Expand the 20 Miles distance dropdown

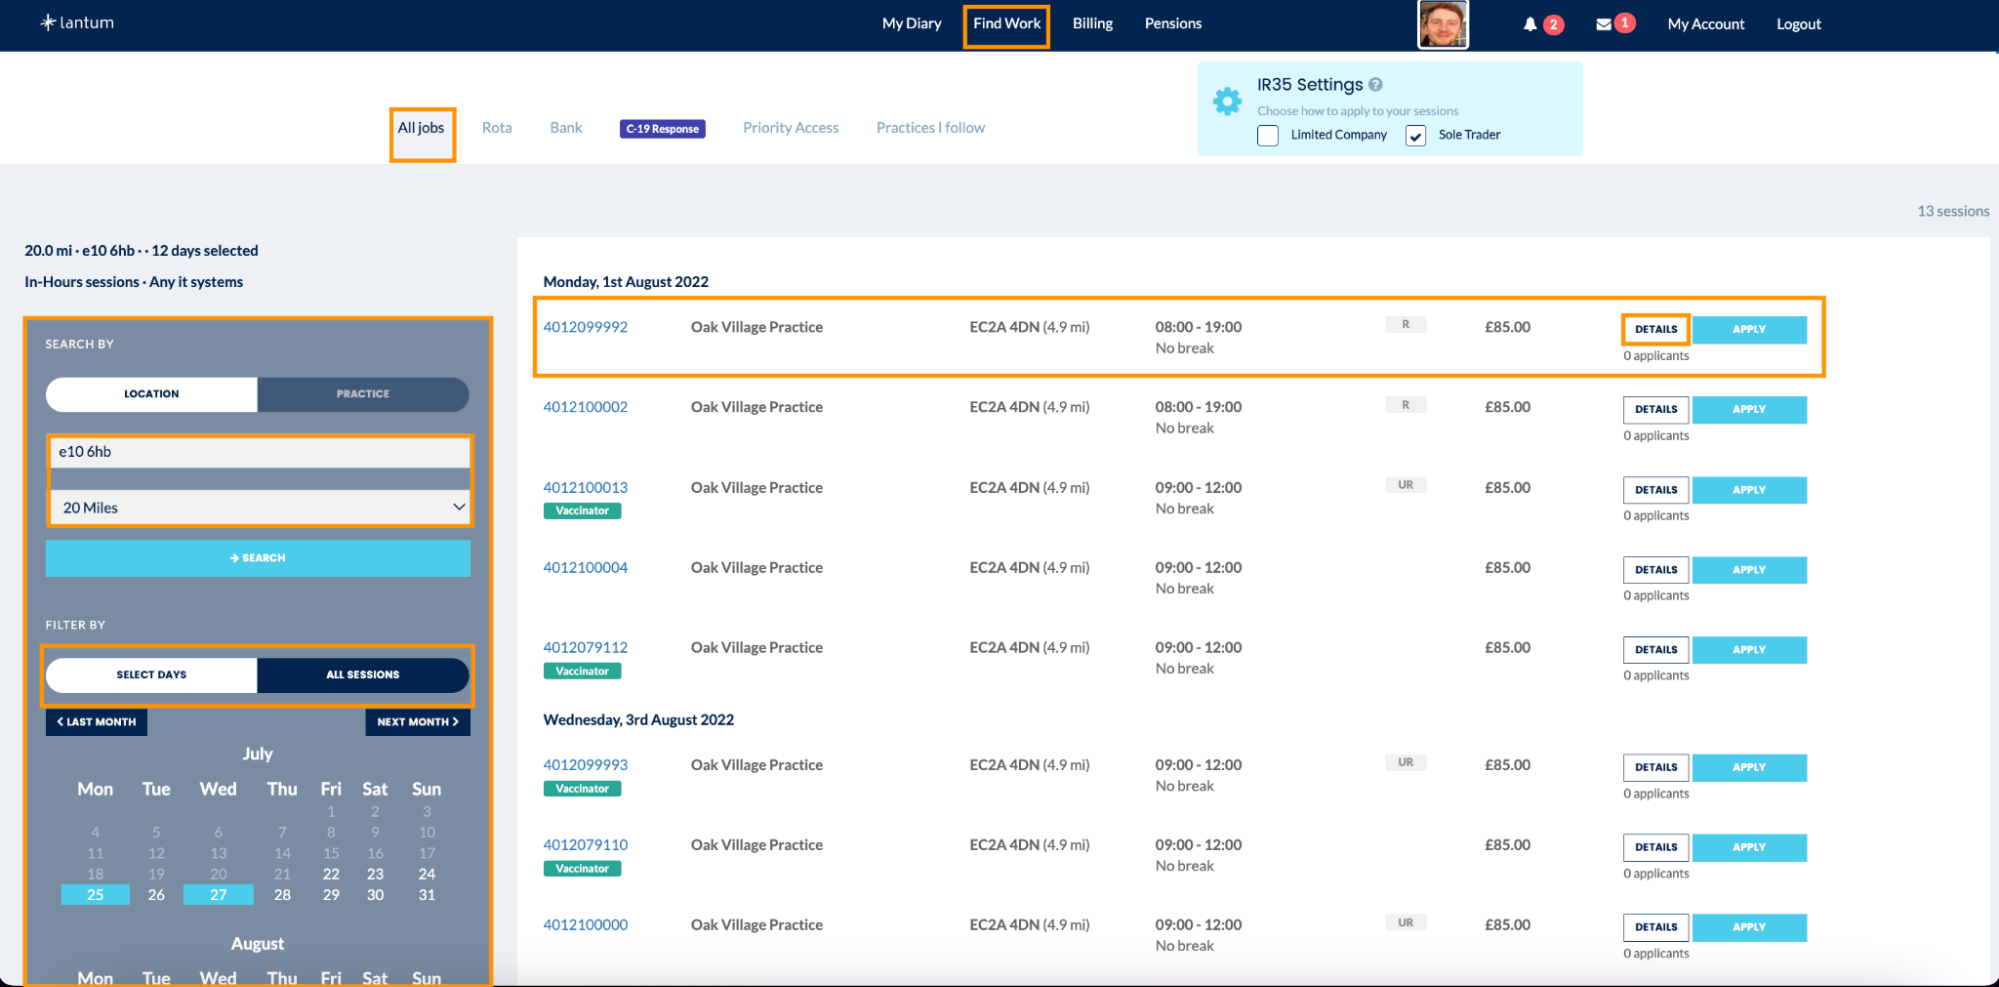[259, 508]
